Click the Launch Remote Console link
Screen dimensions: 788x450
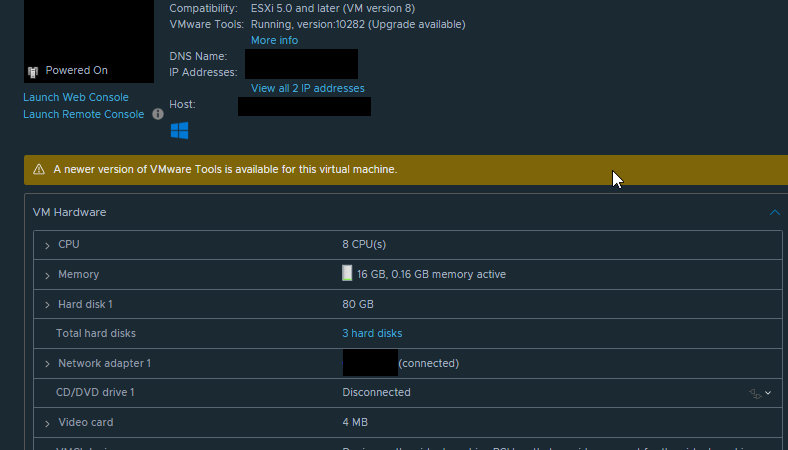click(x=84, y=114)
